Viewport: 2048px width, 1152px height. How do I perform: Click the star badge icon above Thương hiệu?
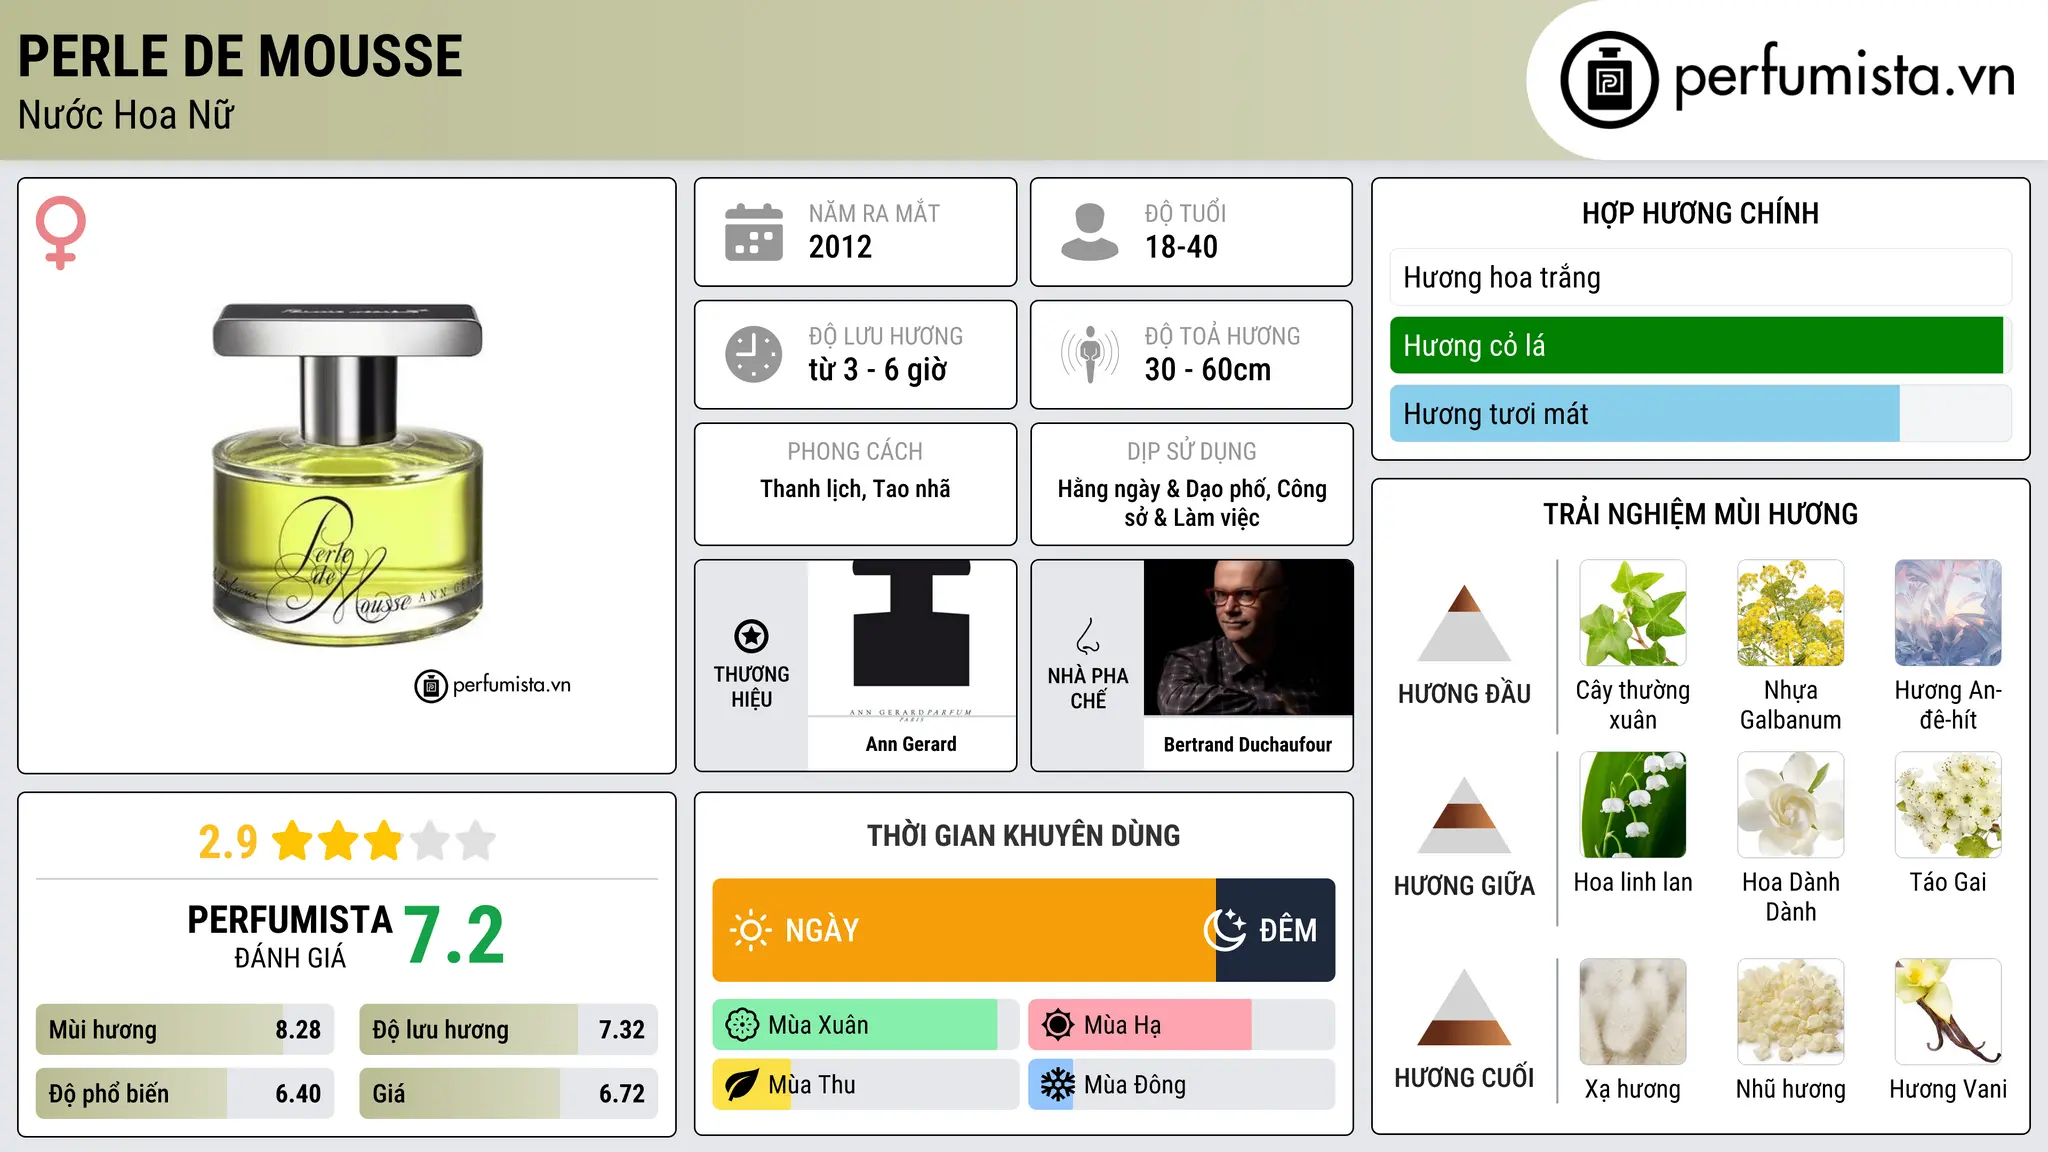[751, 635]
